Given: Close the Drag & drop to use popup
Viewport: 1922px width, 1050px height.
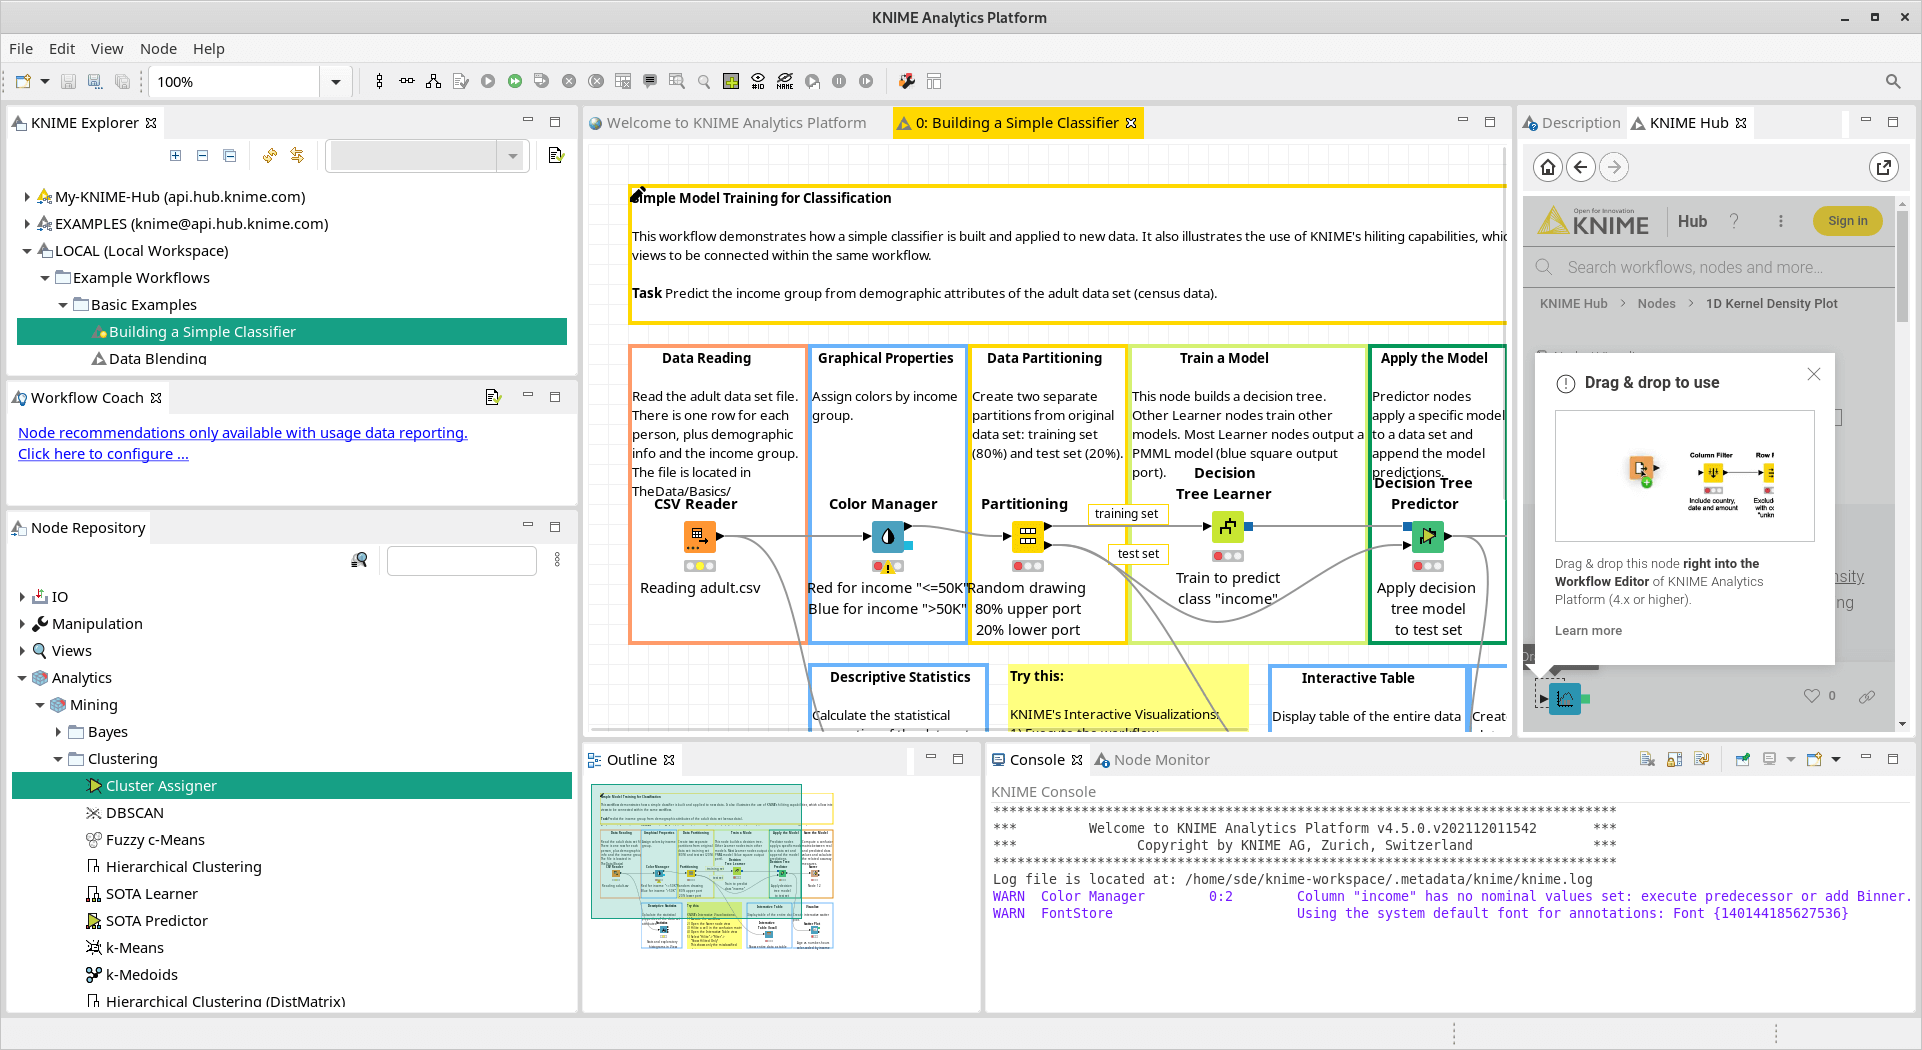Looking at the screenshot, I should tap(1814, 374).
